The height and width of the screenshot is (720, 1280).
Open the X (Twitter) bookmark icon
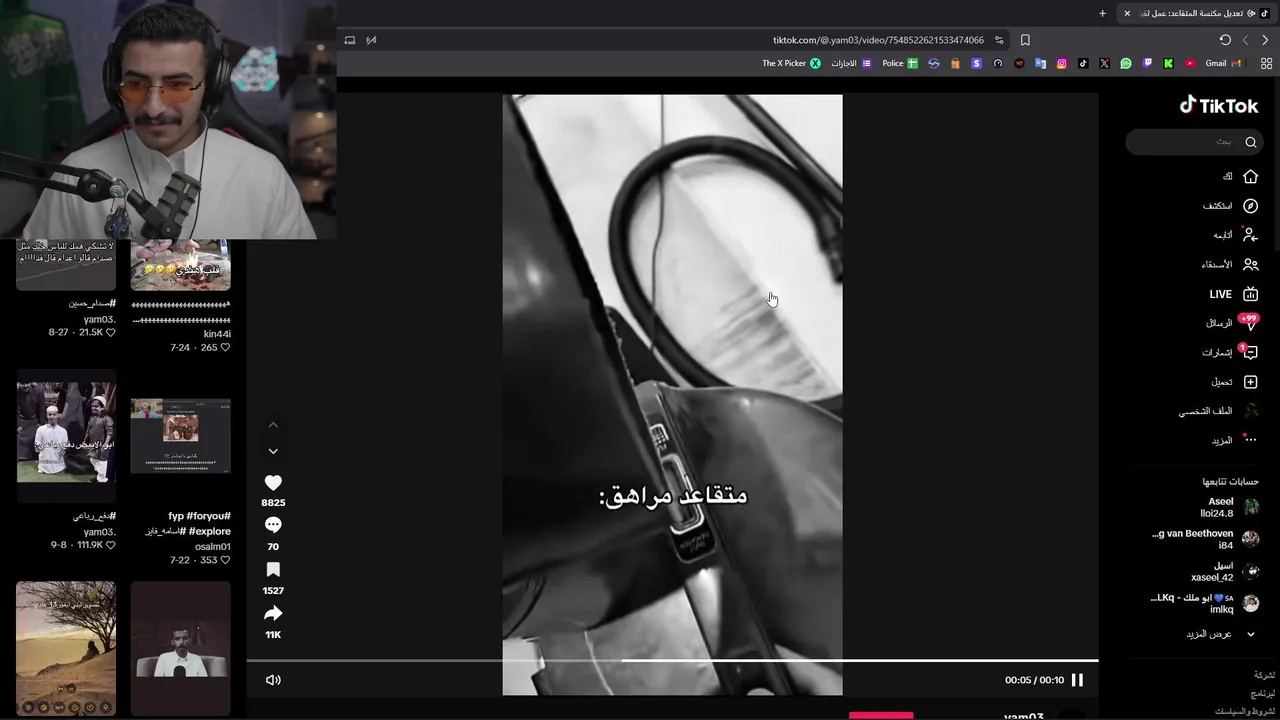click(x=1104, y=63)
